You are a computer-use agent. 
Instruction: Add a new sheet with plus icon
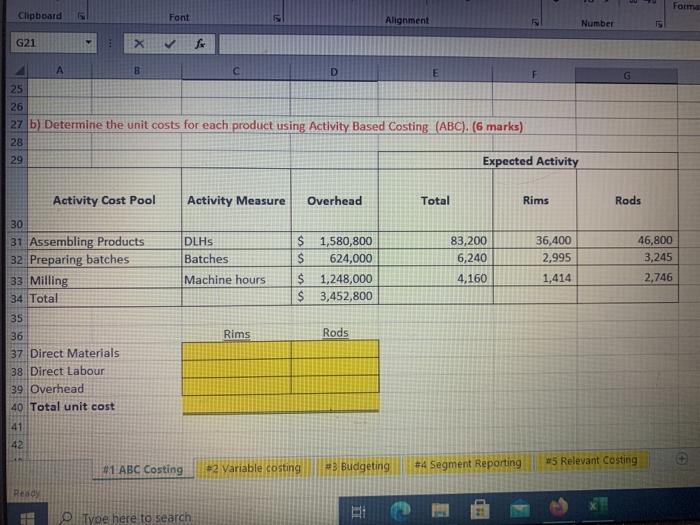[682, 458]
